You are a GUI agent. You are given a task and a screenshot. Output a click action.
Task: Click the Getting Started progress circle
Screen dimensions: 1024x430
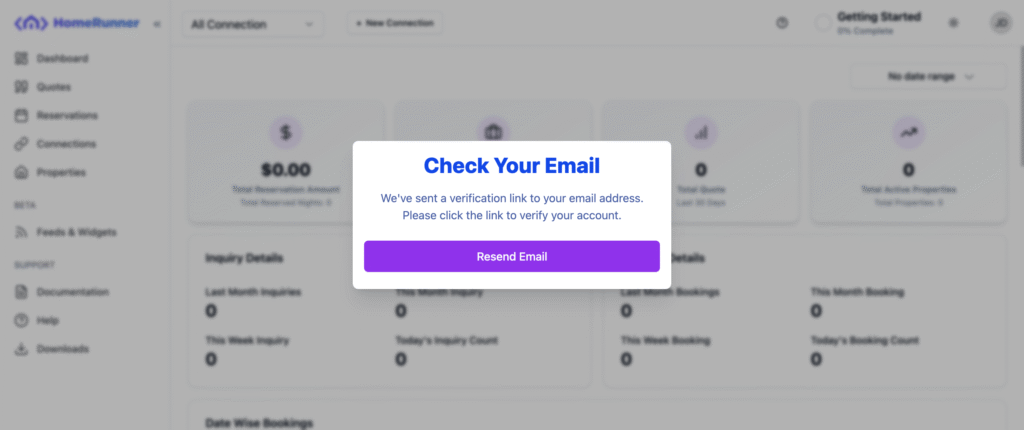[x=823, y=23]
